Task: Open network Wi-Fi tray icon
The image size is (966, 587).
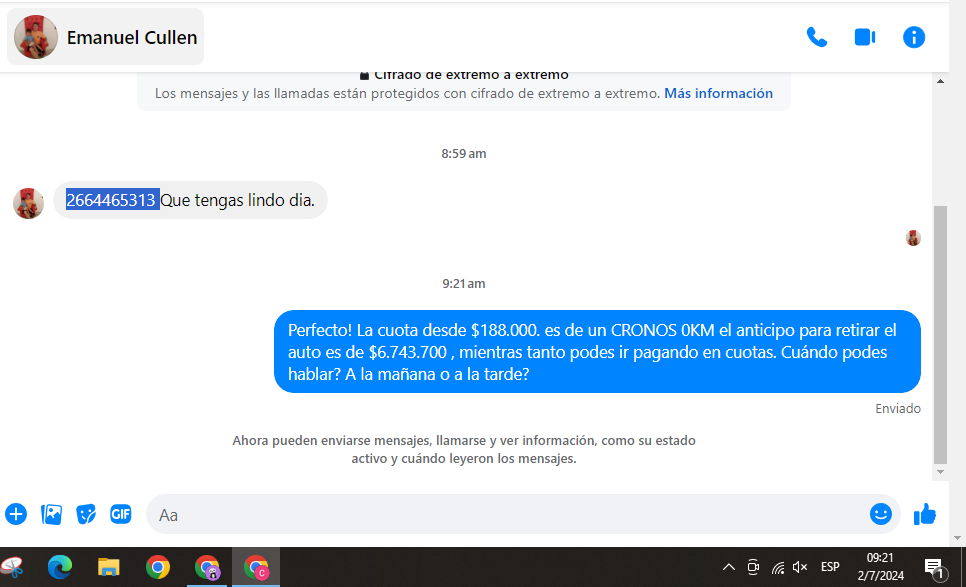Action: coord(777,567)
